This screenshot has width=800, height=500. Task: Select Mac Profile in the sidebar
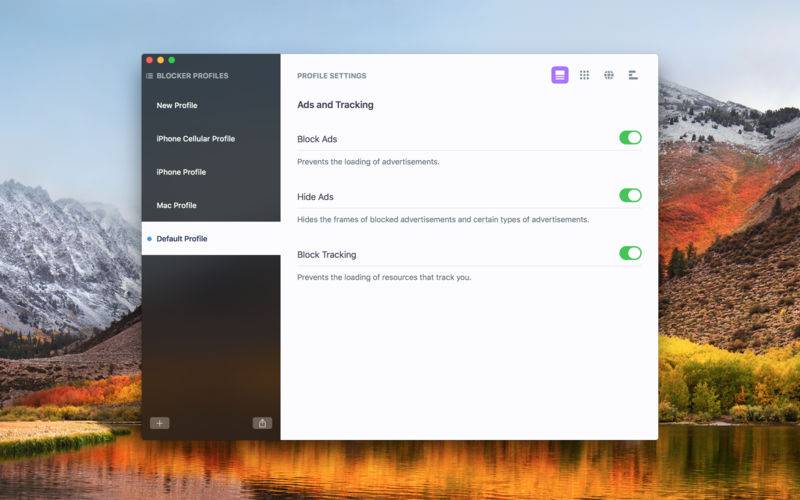[x=211, y=205]
